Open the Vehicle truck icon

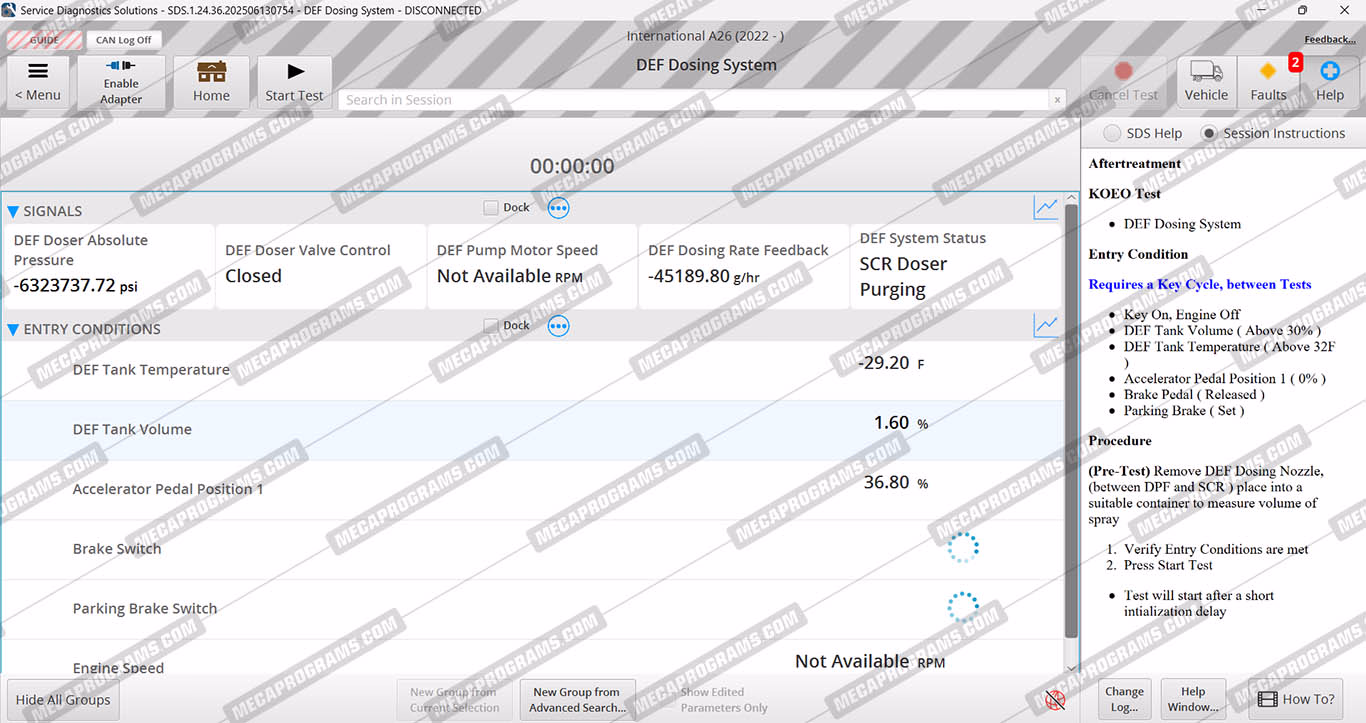(1206, 82)
